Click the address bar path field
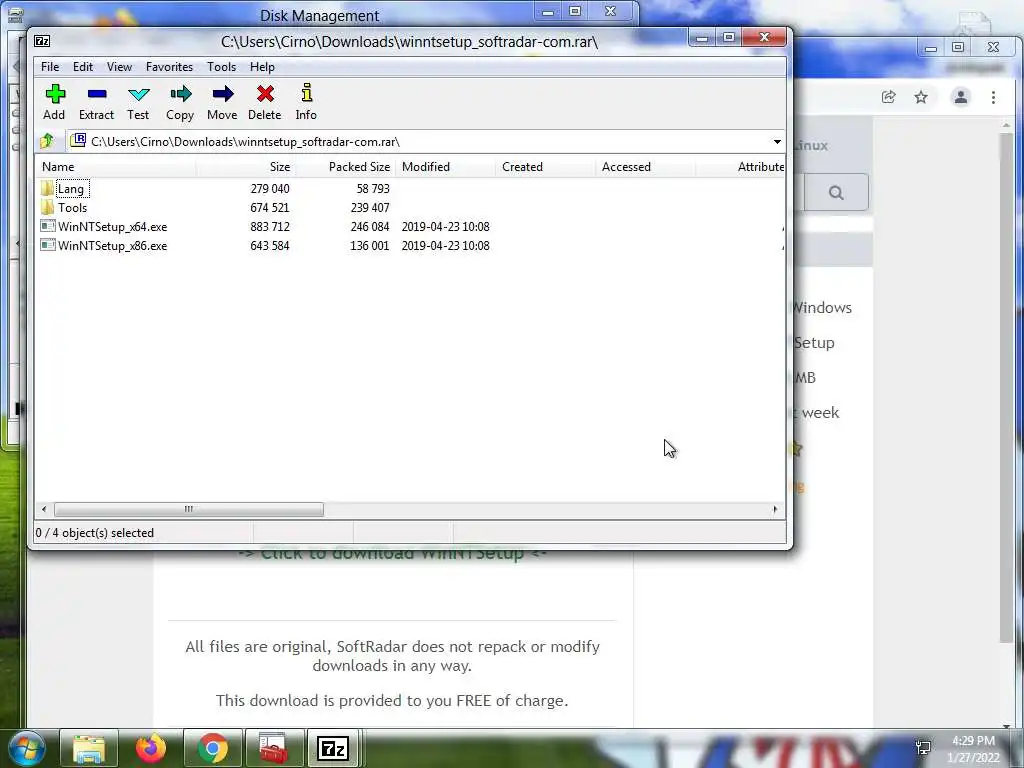1024x768 pixels. (x=418, y=142)
